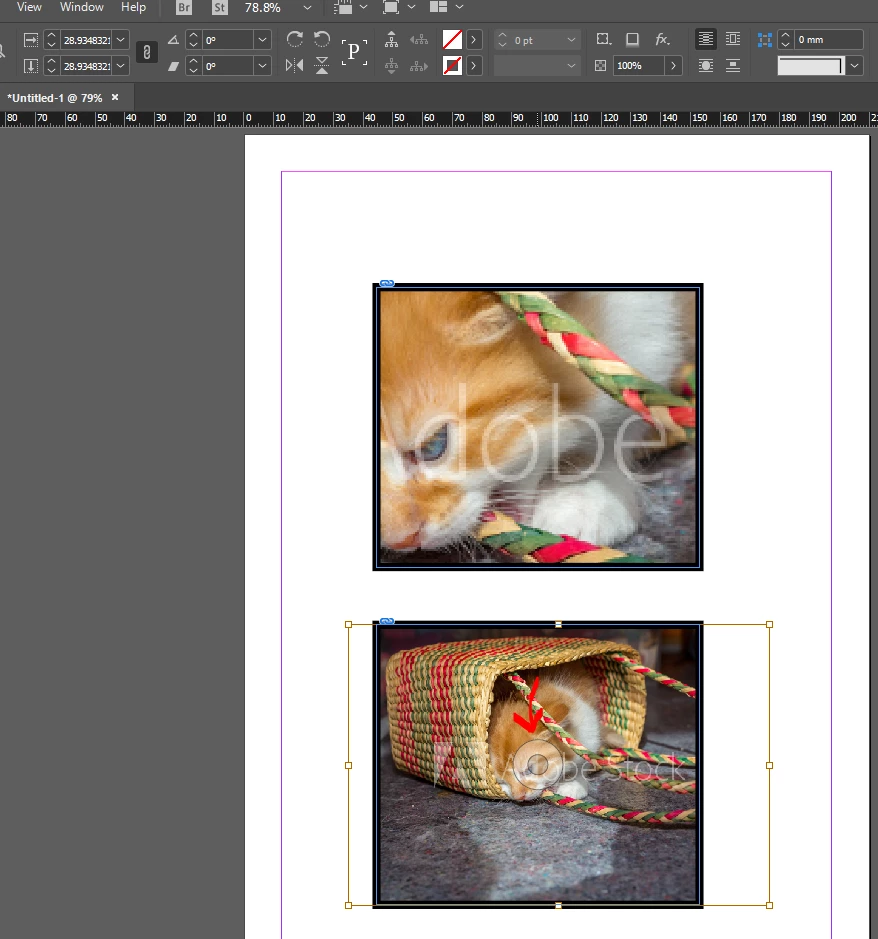Click the Select Content icon
878x939 pixels.
[391, 65]
